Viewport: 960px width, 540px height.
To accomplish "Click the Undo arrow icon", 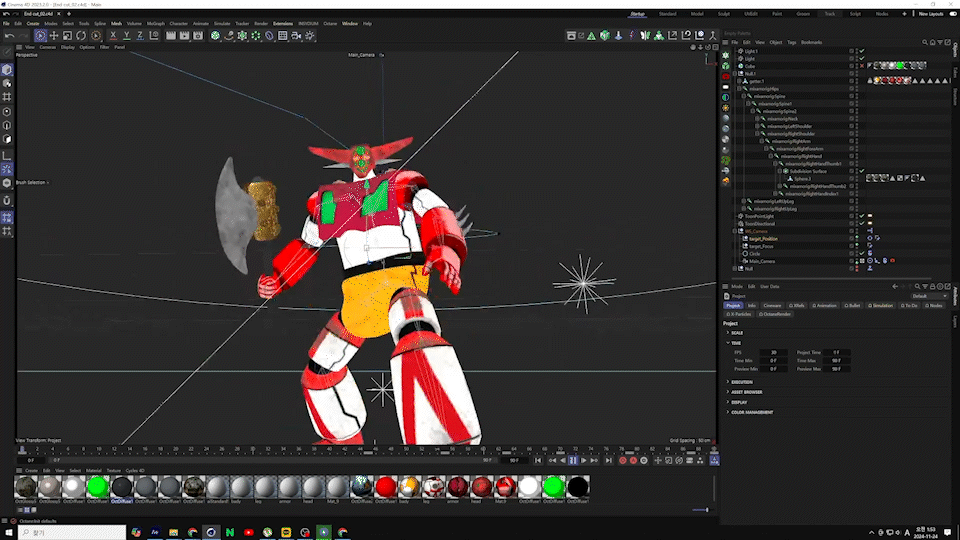I will pos(9,36).
